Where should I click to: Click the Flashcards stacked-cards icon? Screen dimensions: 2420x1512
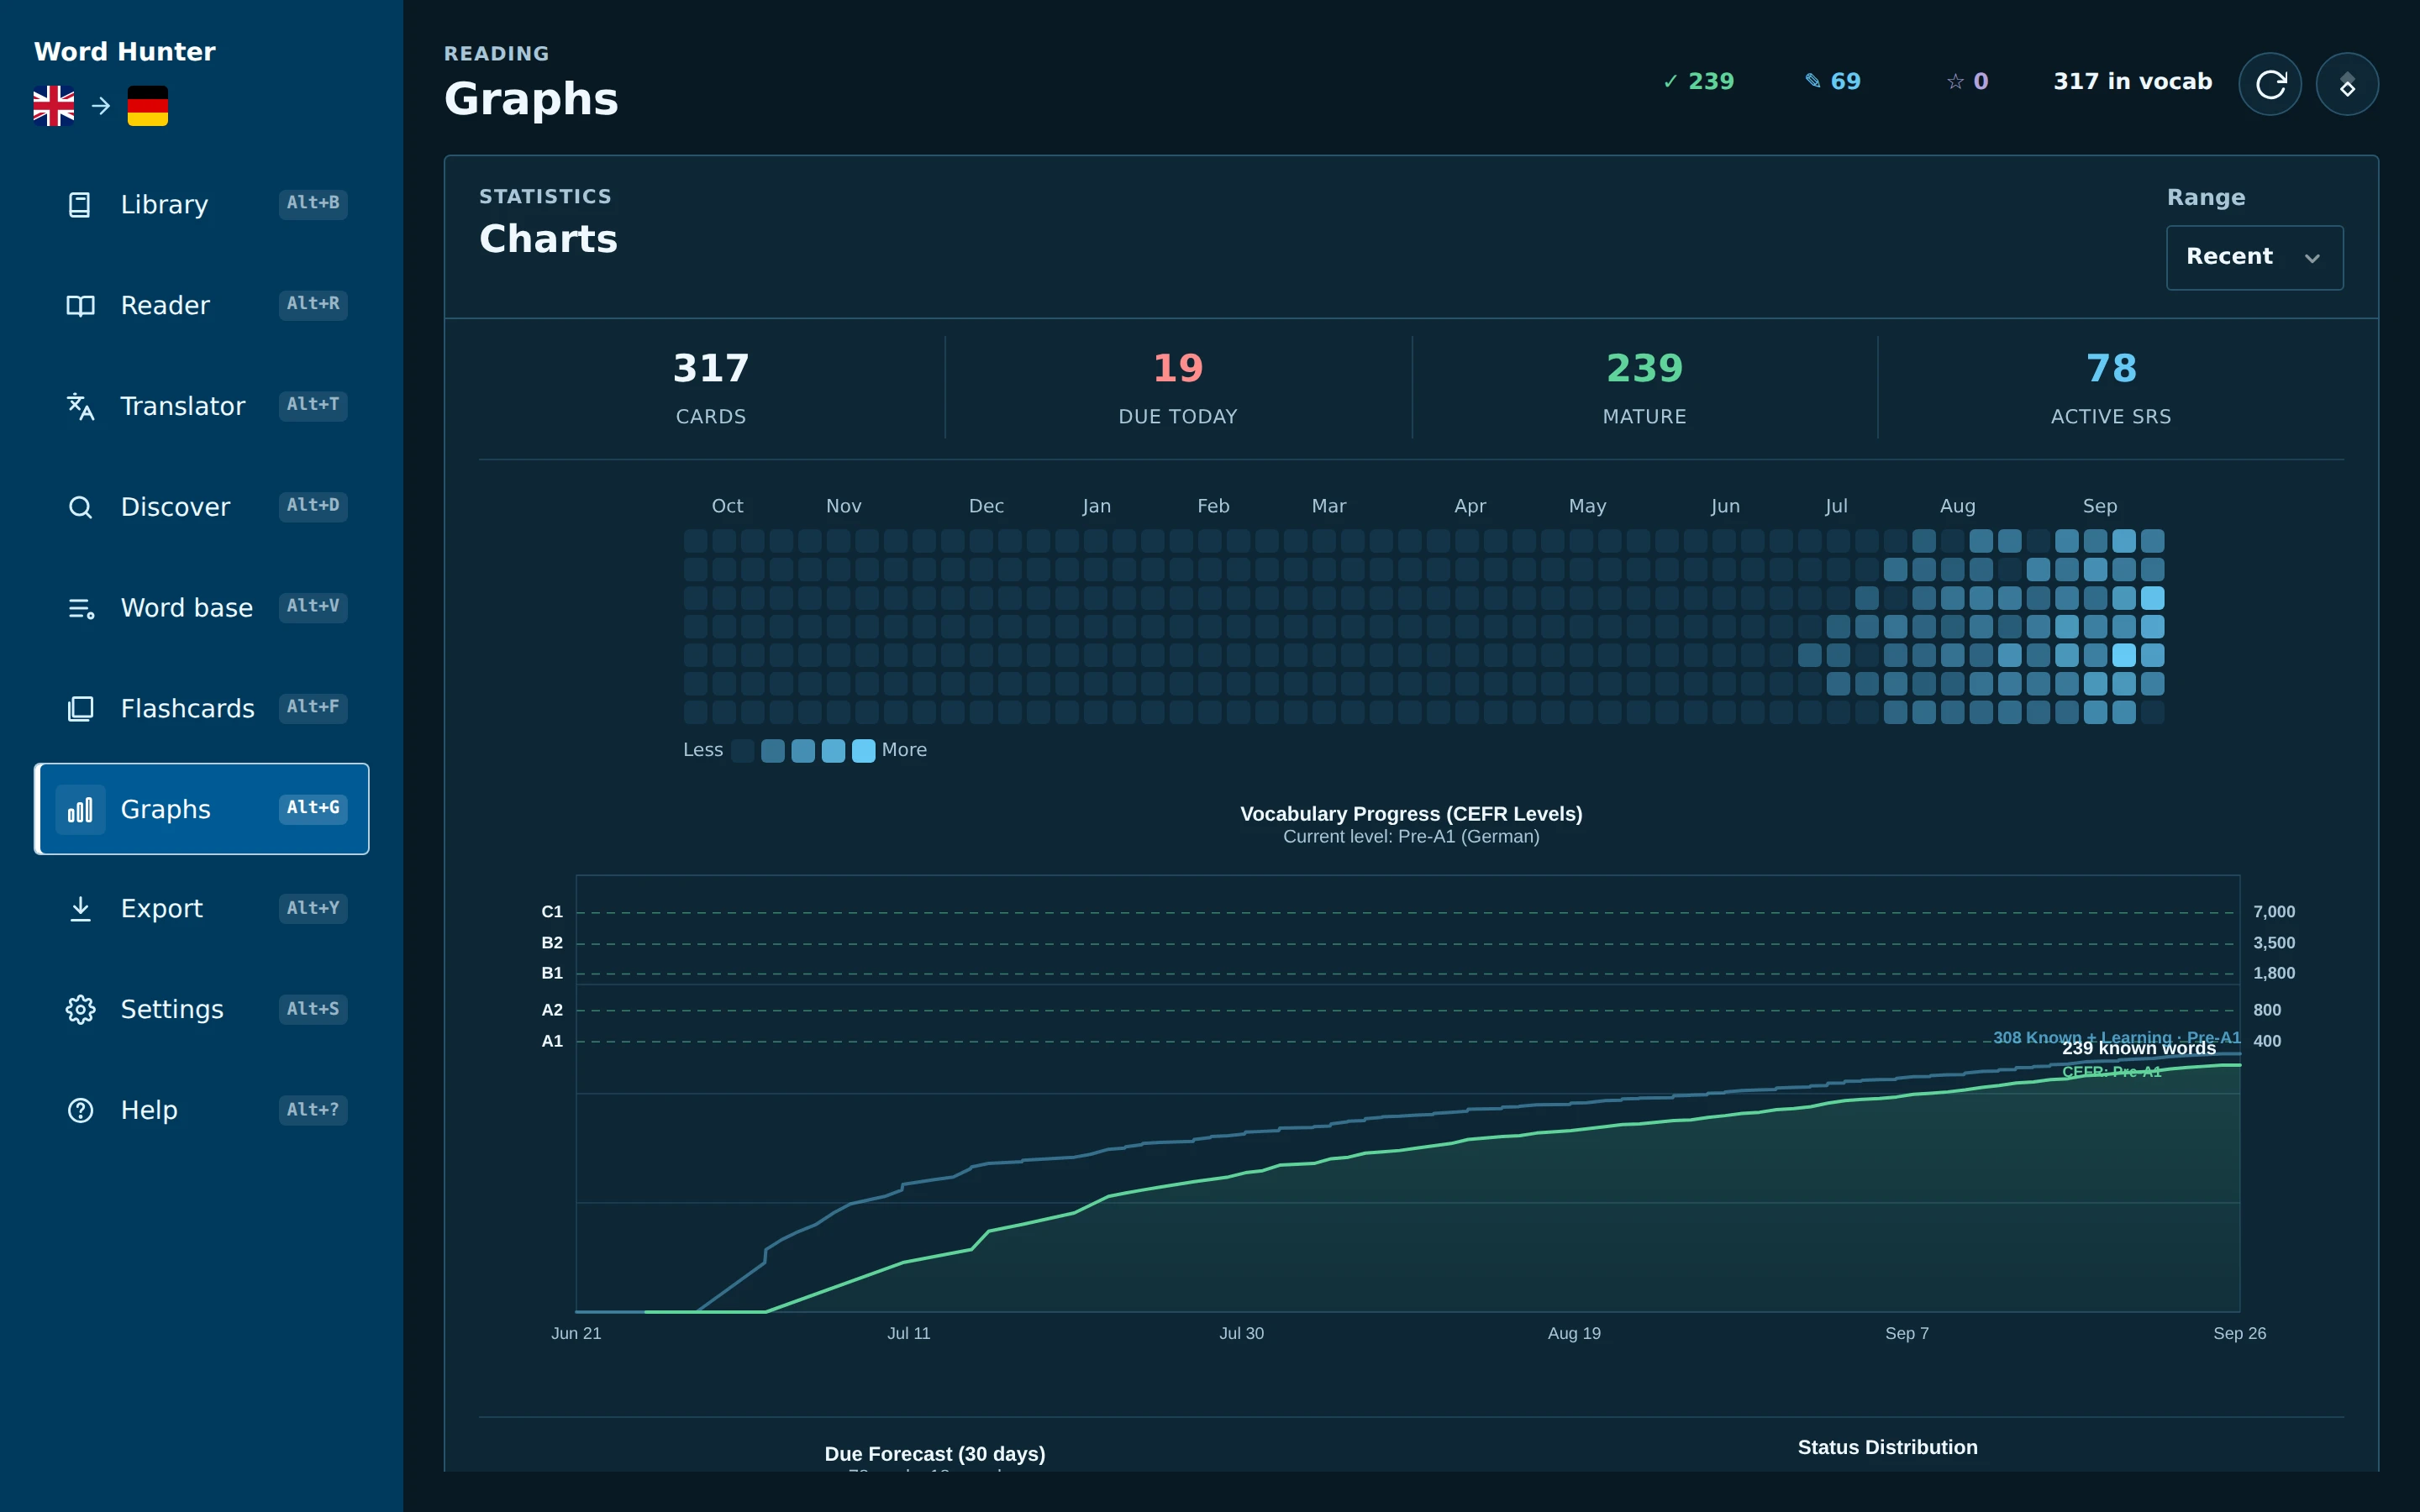80,708
